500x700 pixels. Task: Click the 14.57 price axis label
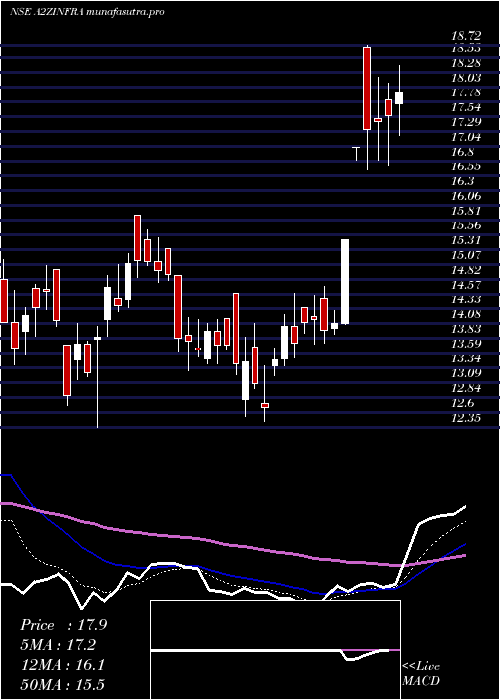pyautogui.click(x=466, y=285)
